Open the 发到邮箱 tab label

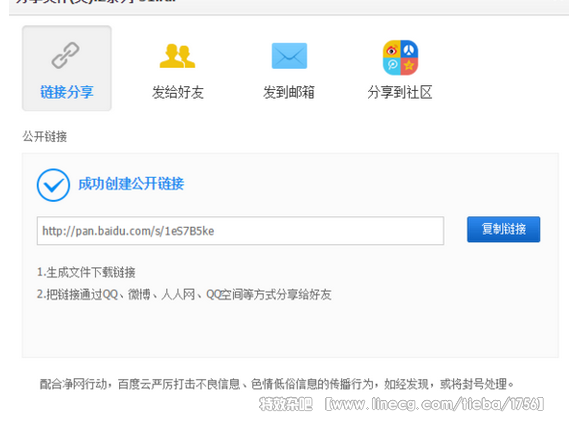click(289, 92)
